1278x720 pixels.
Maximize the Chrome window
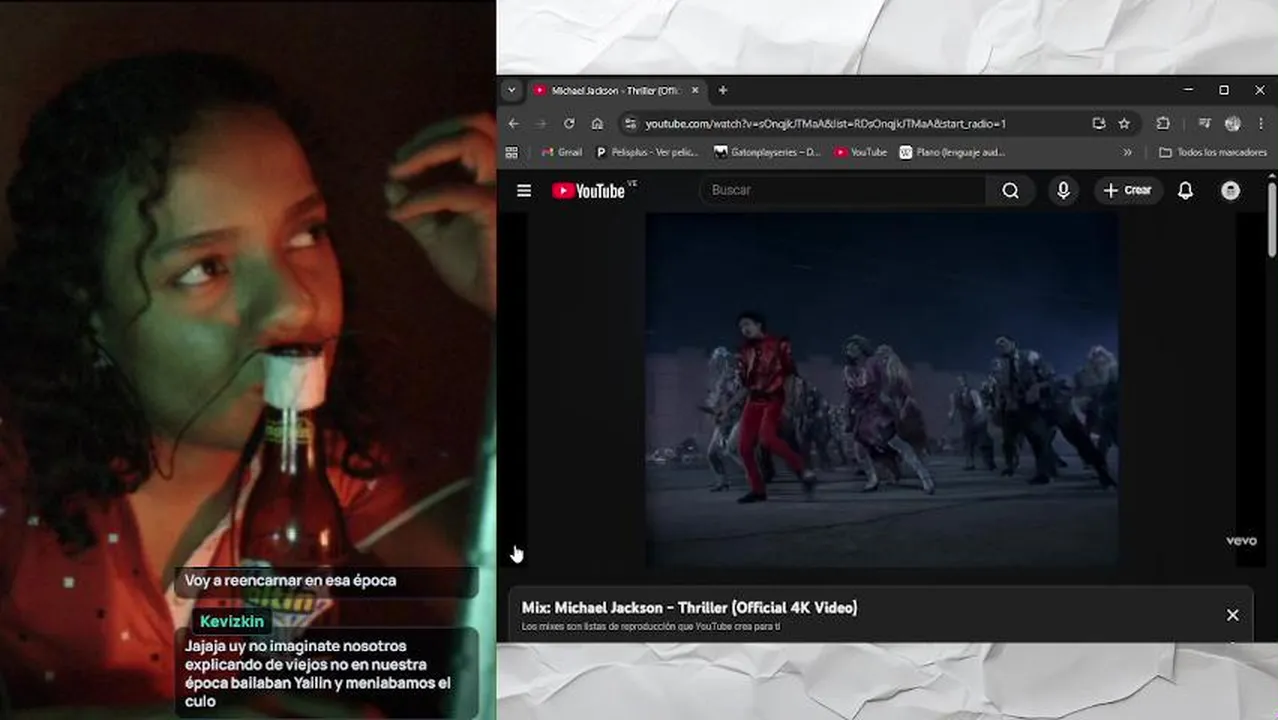(x=1224, y=90)
